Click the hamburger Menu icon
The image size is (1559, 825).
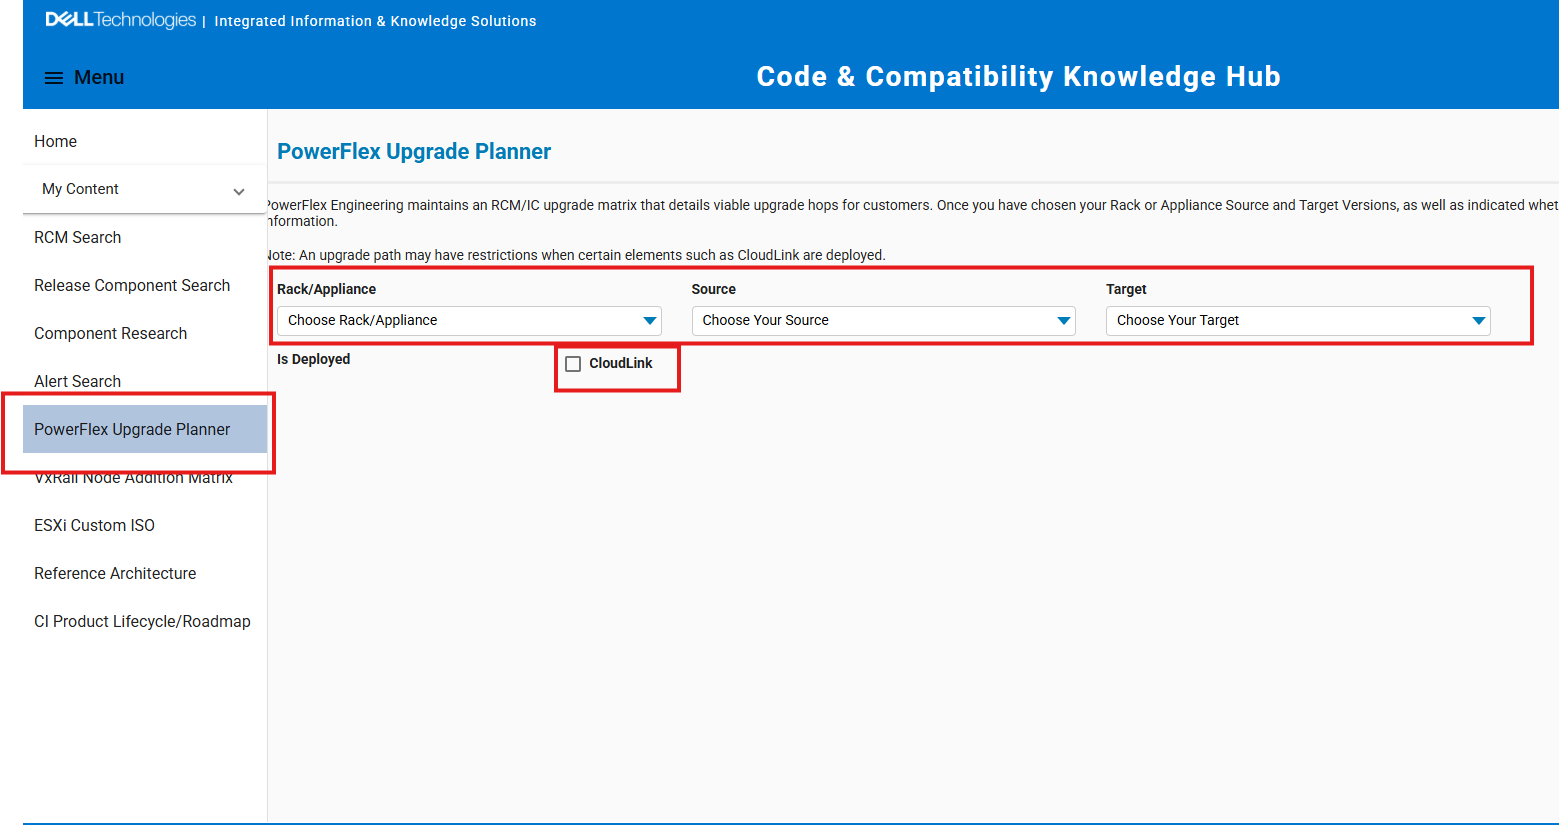click(x=54, y=78)
